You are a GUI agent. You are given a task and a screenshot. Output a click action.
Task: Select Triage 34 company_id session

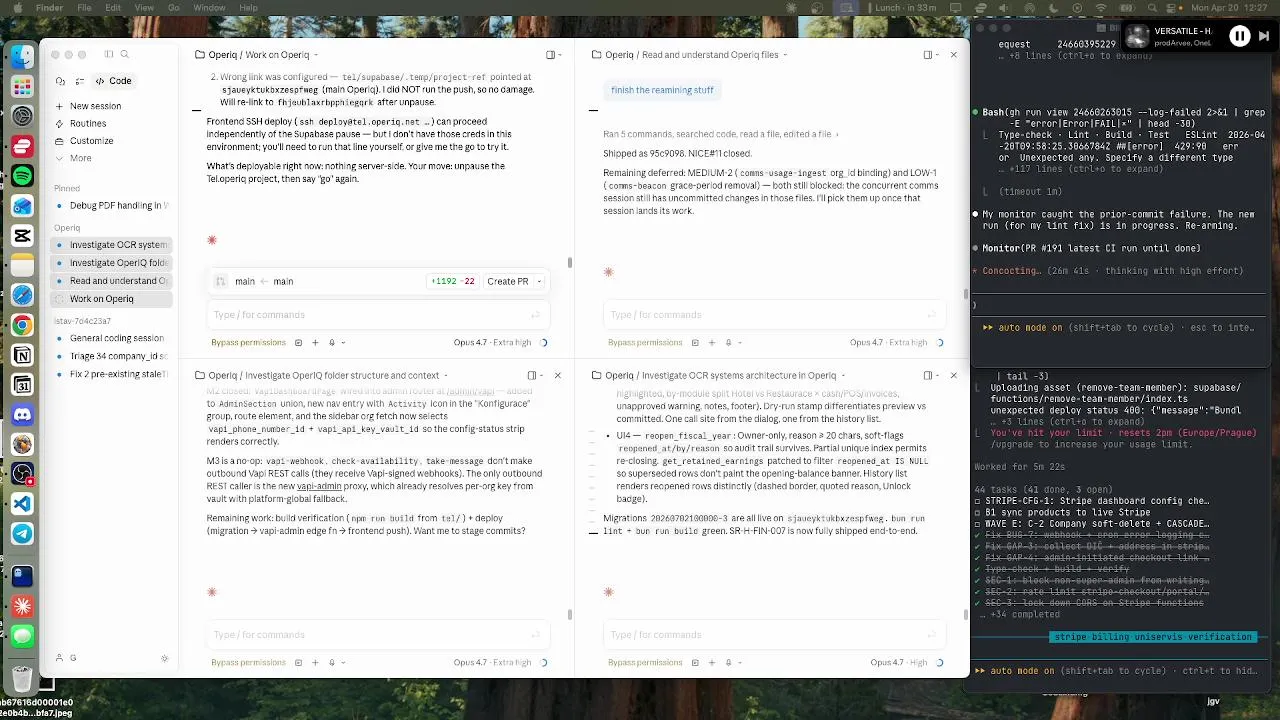pyautogui.click(x=113, y=356)
